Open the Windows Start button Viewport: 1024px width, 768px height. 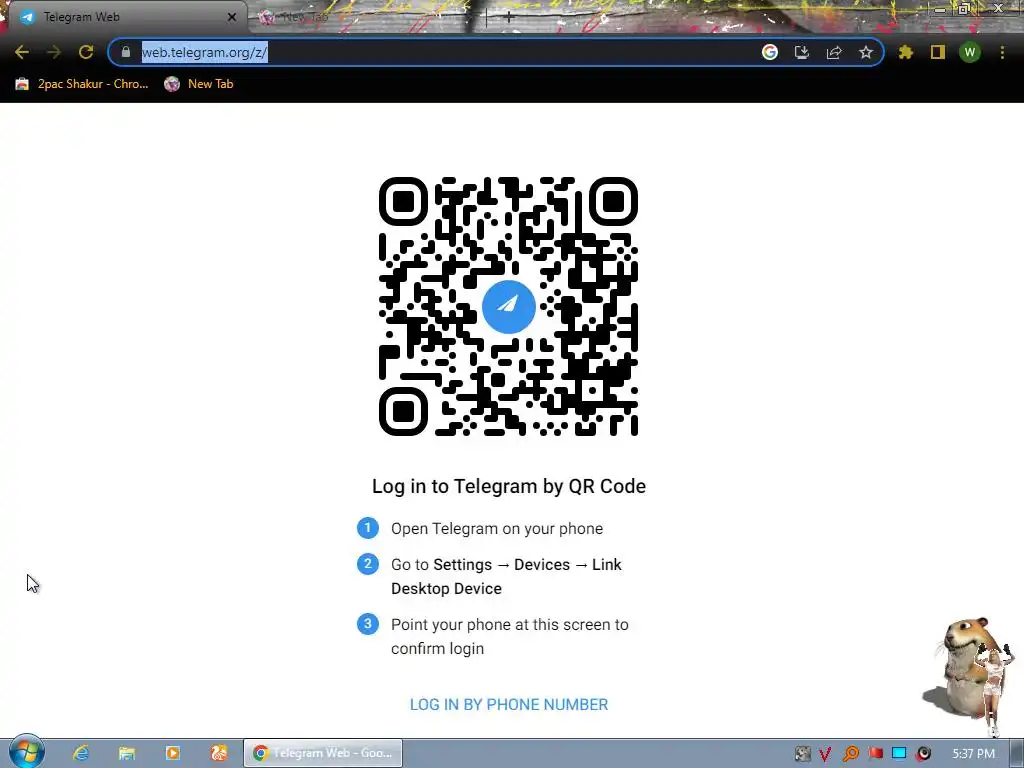(26, 752)
